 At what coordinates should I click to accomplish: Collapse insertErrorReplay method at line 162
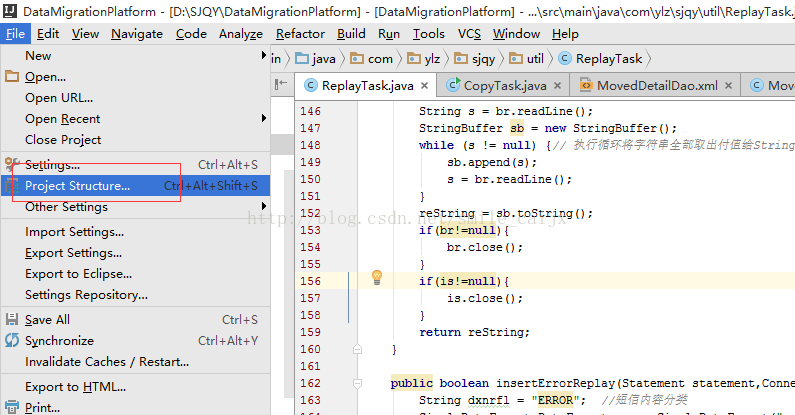click(x=357, y=384)
